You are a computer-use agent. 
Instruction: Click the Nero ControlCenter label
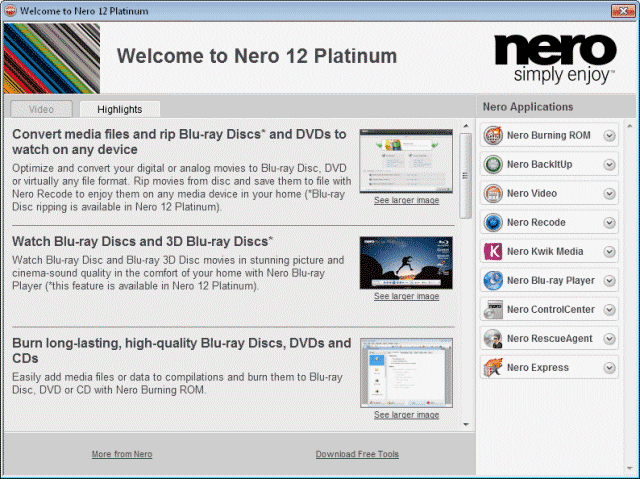point(551,309)
